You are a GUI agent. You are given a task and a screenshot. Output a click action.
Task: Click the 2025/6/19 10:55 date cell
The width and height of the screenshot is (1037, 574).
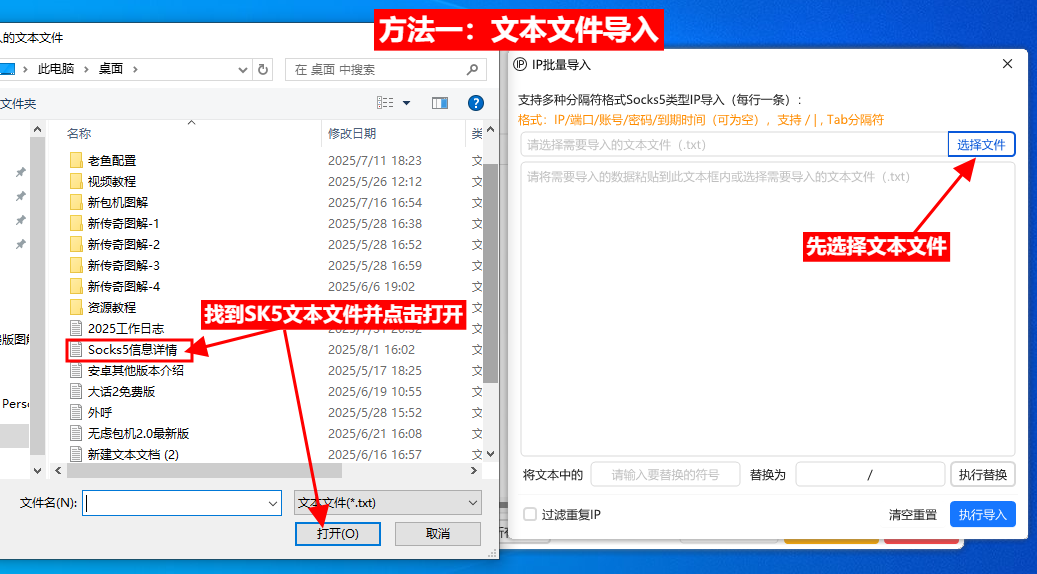(374, 391)
